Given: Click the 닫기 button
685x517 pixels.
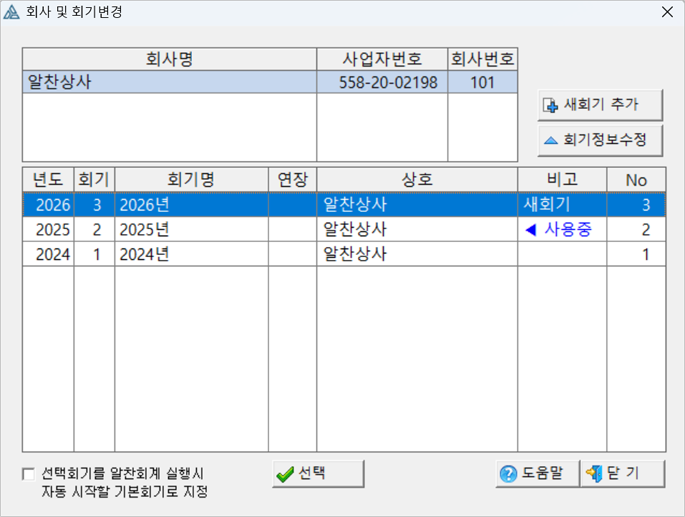Looking at the screenshot, I should point(623,474).
